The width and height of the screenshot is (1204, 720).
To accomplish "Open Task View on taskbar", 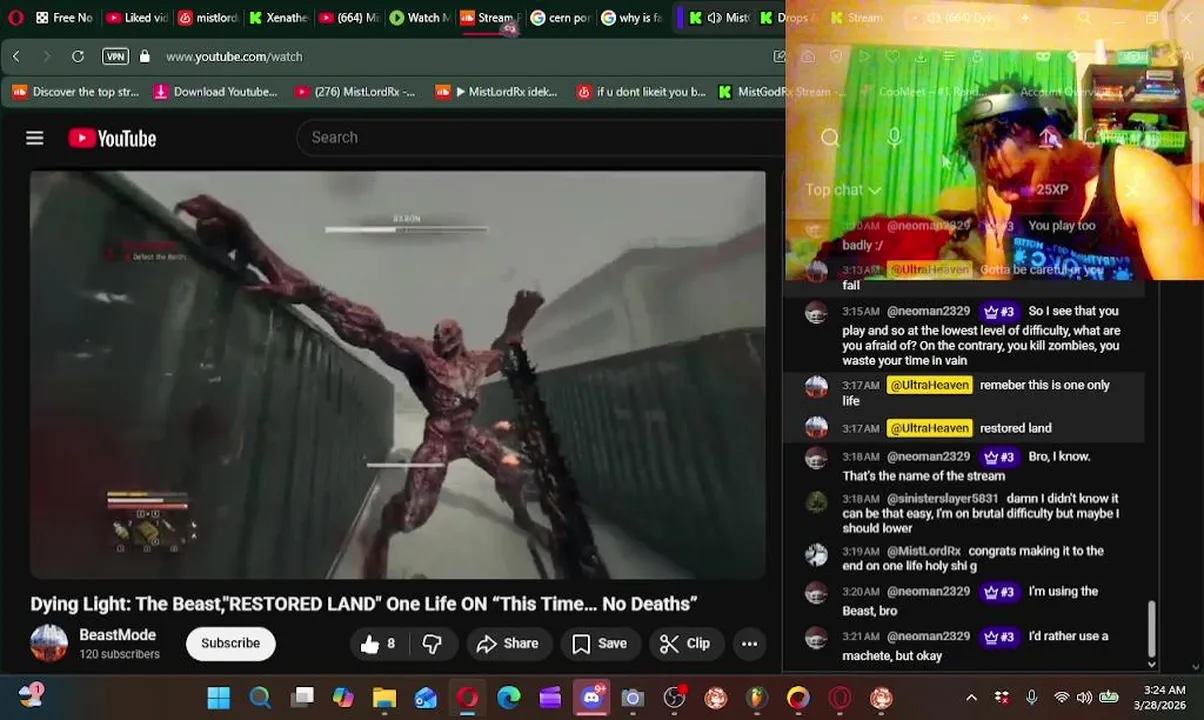I will pos(302,697).
